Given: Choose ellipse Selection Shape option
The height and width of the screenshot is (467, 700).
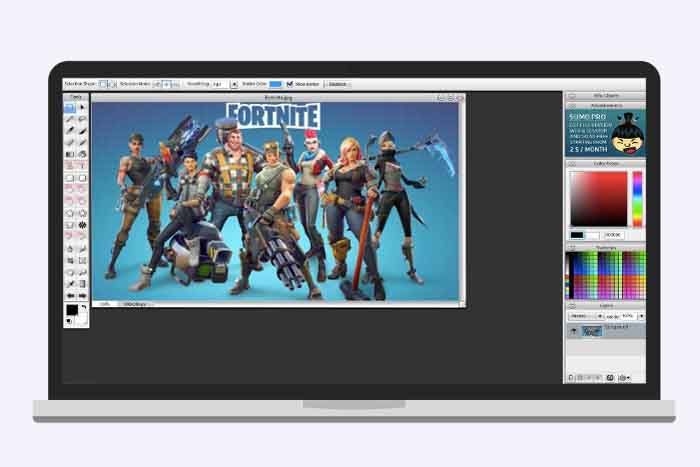Looking at the screenshot, I should (x=112, y=84).
